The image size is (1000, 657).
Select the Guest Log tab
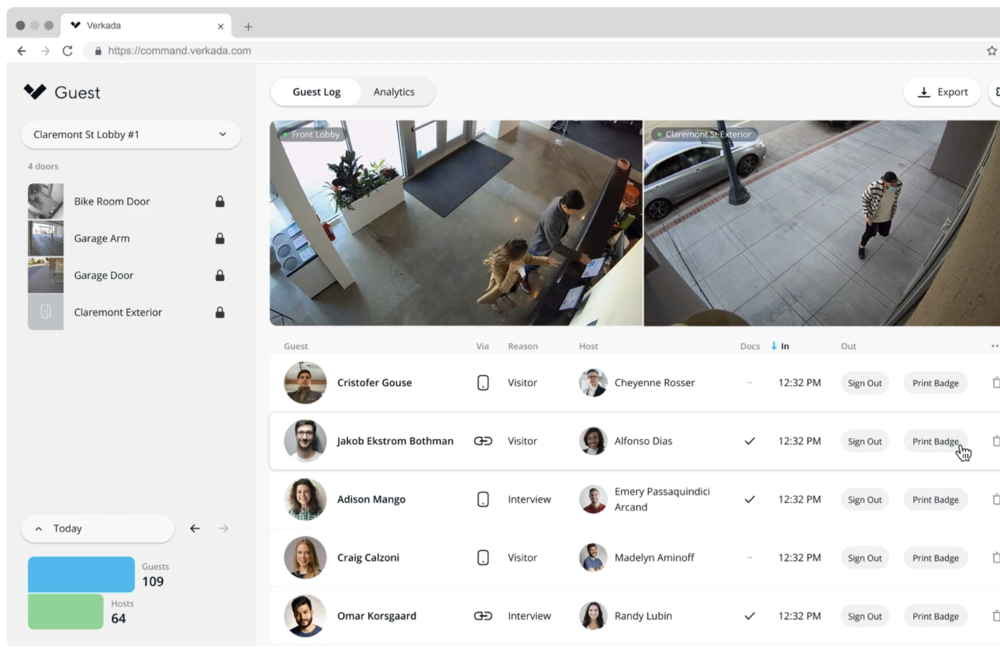point(316,92)
